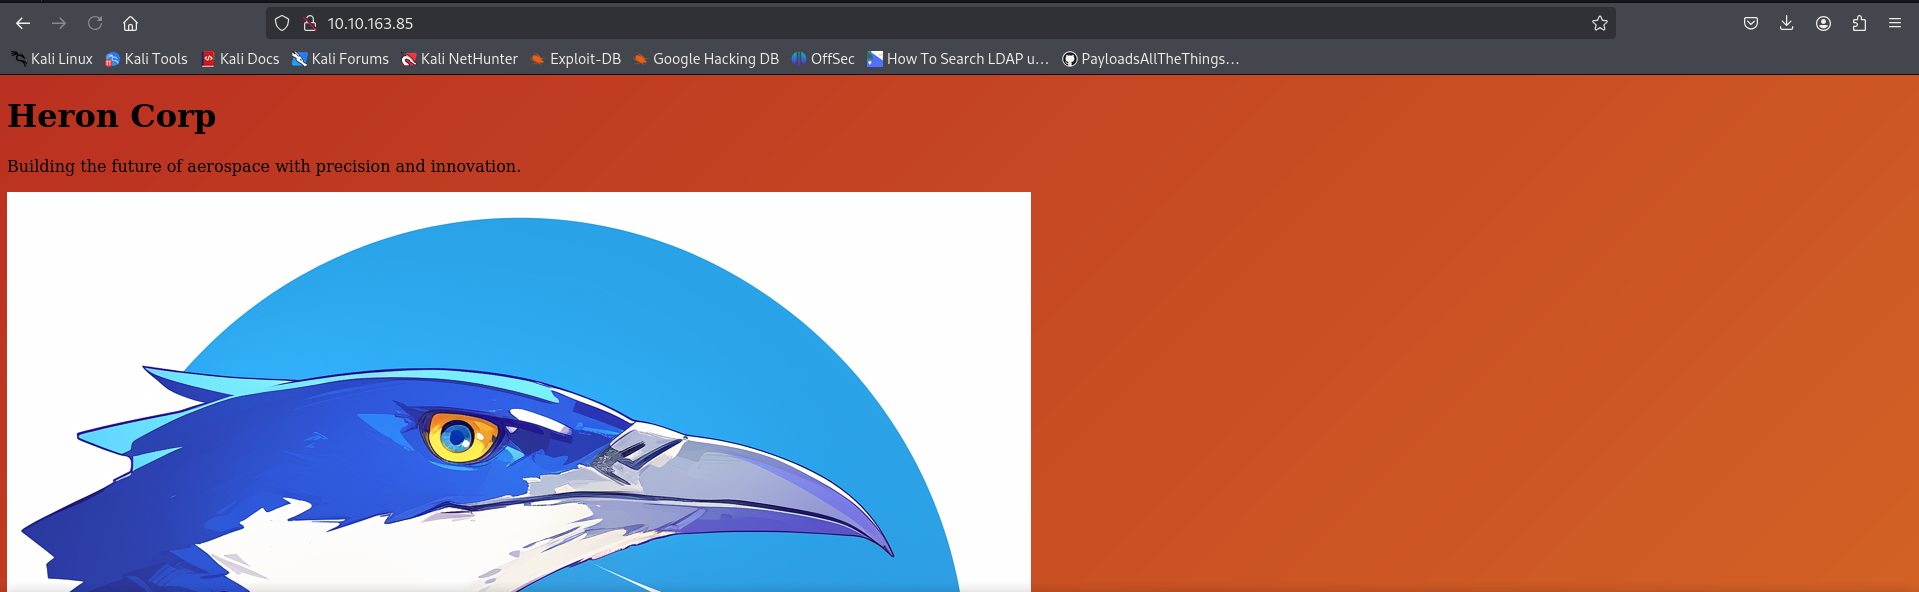Go back using the back arrow
1919x592 pixels.
pos(23,23)
